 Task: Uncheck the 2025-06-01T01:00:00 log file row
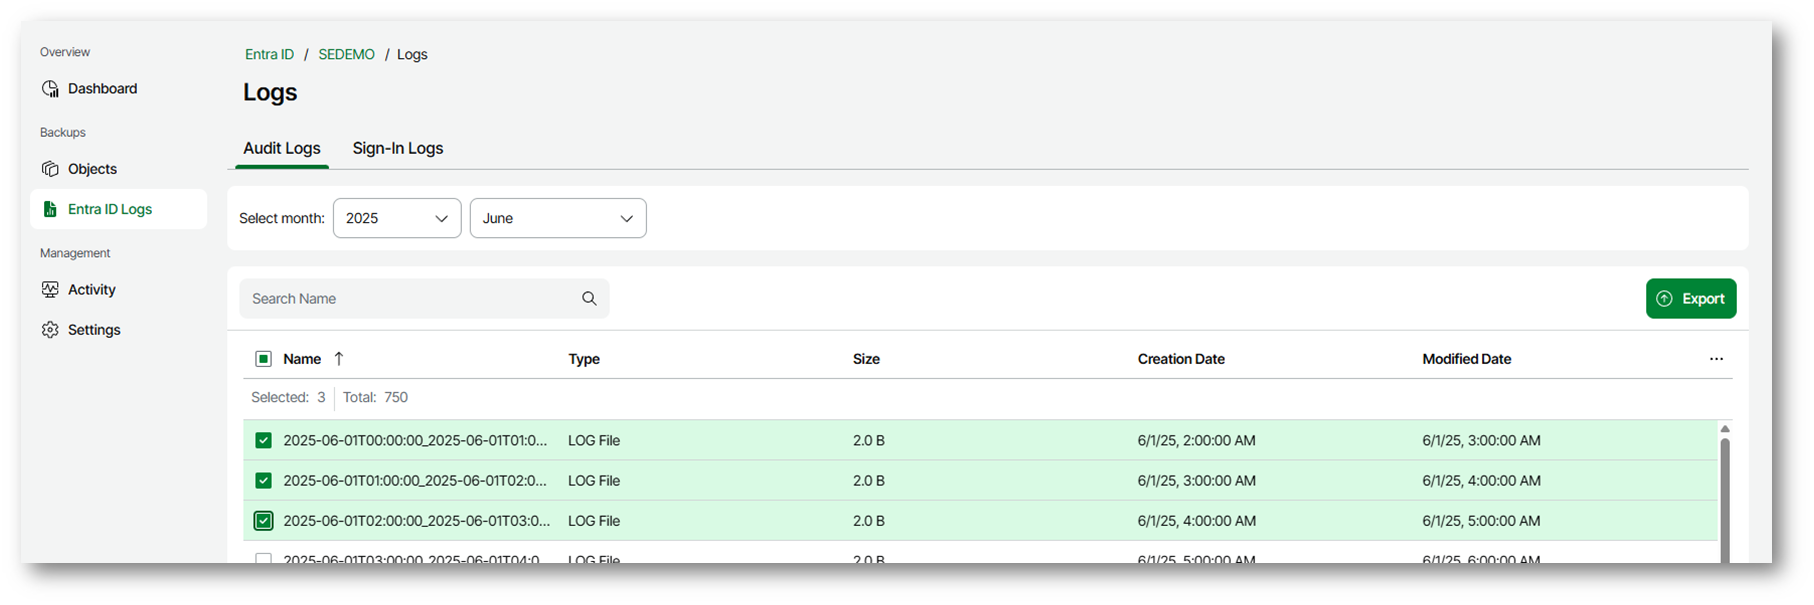(x=263, y=481)
